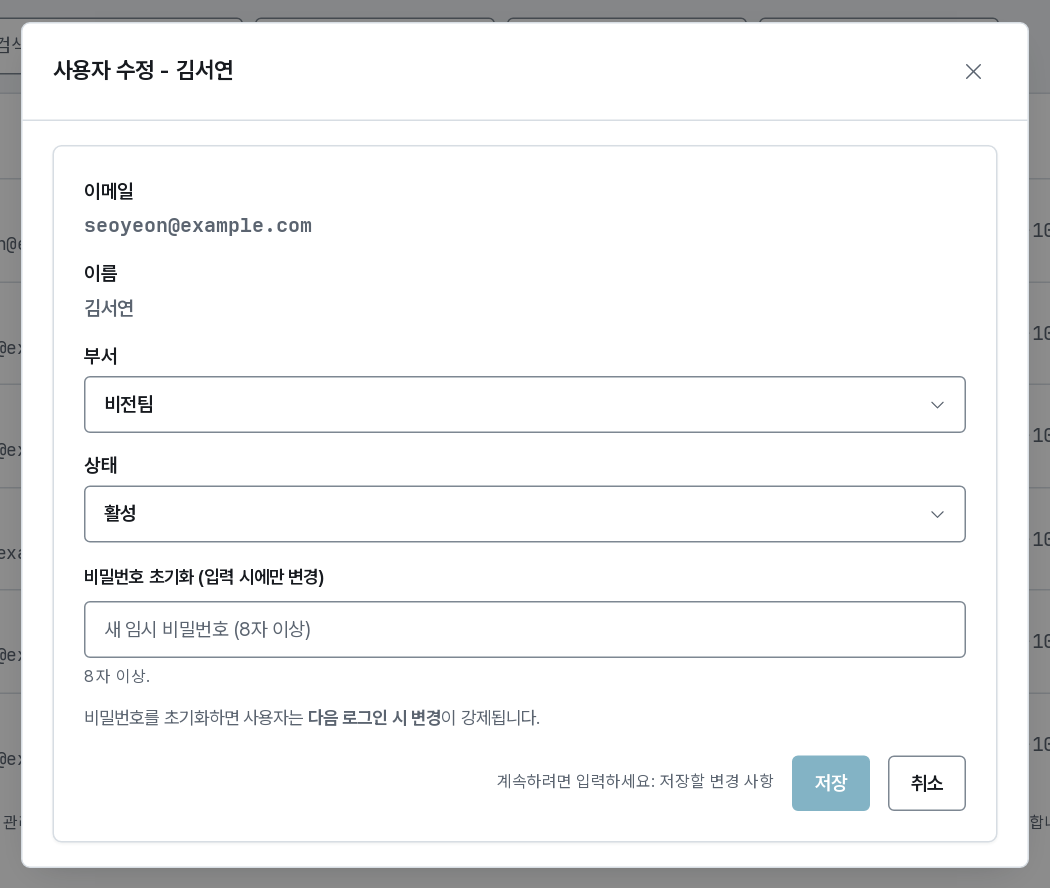Click the hint text 8자 이상.
The width and height of the screenshot is (1050, 888).
[x=117, y=676]
